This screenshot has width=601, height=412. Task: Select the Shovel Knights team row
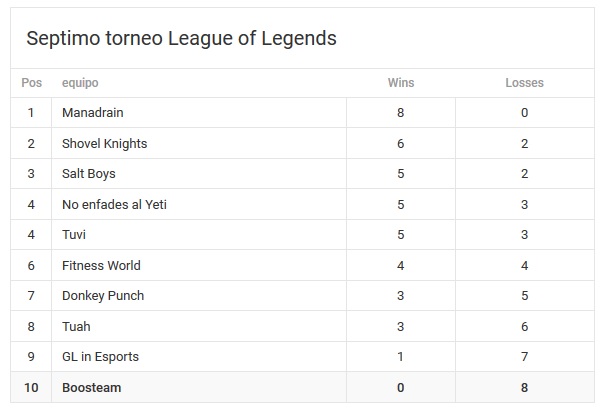(302, 143)
